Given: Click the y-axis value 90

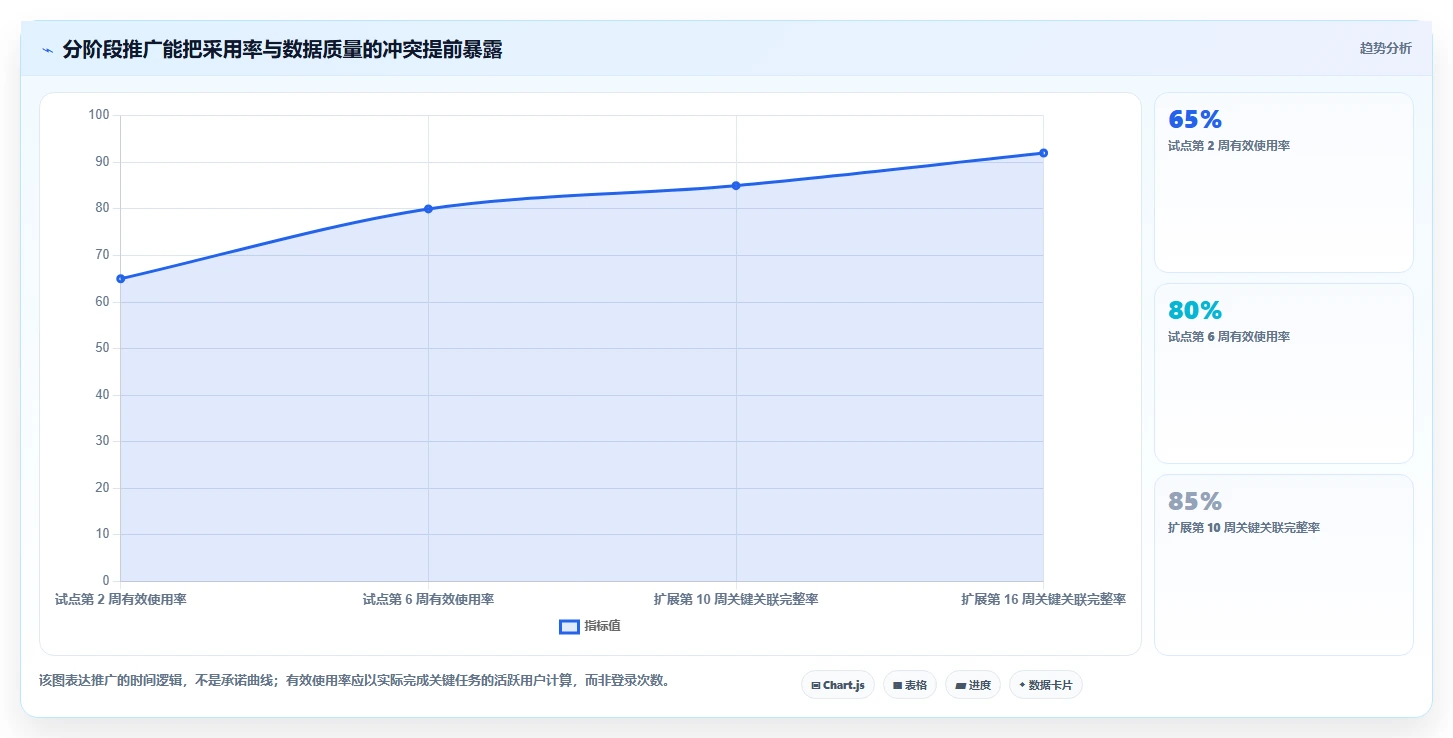Looking at the screenshot, I should pyautogui.click(x=102, y=162).
